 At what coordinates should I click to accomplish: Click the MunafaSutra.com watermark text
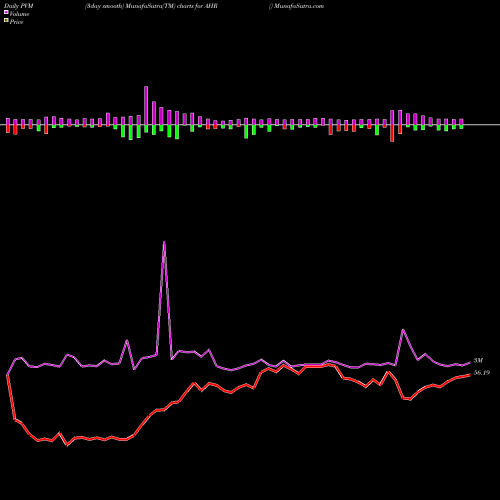[x=298, y=6]
